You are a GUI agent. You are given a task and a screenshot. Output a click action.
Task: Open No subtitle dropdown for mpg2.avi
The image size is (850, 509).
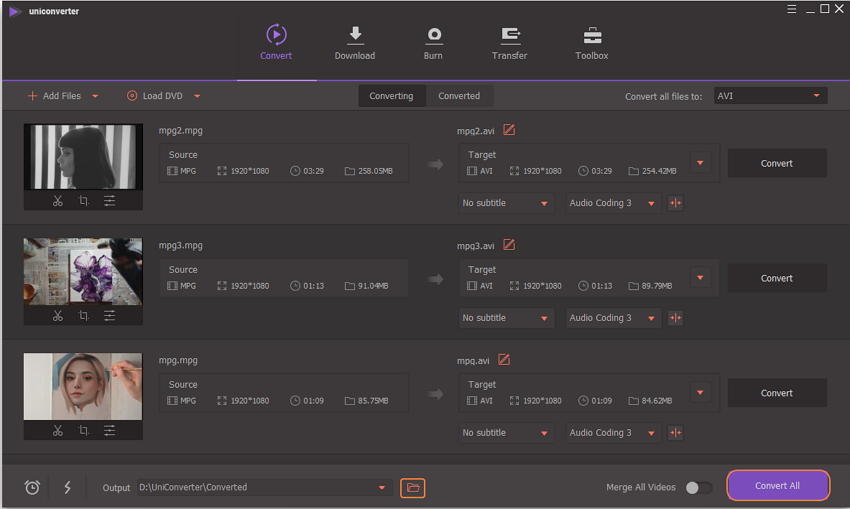[506, 203]
